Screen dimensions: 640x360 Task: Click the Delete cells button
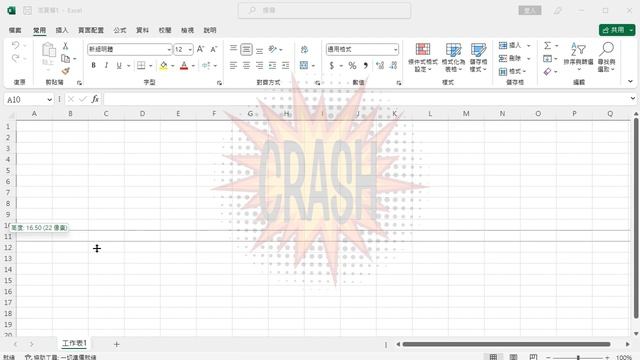pos(510,58)
